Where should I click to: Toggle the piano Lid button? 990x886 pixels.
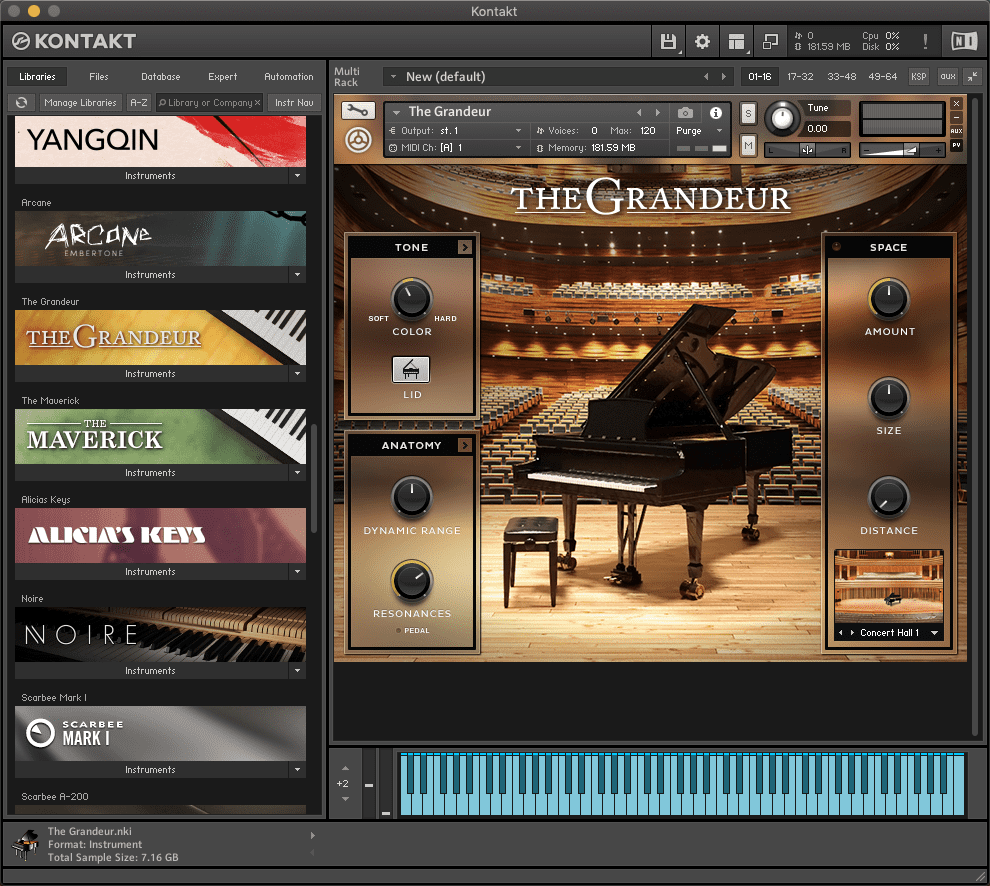[411, 370]
